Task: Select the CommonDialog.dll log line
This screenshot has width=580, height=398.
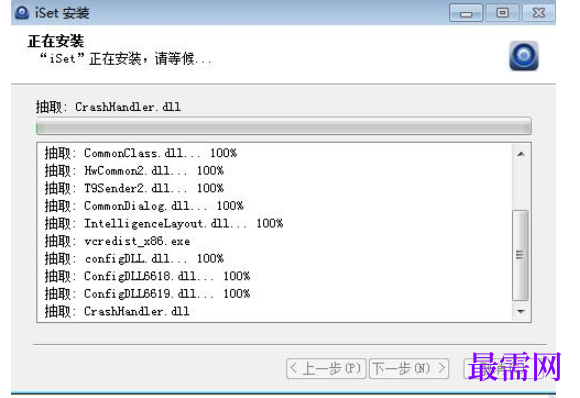Action: [144, 206]
